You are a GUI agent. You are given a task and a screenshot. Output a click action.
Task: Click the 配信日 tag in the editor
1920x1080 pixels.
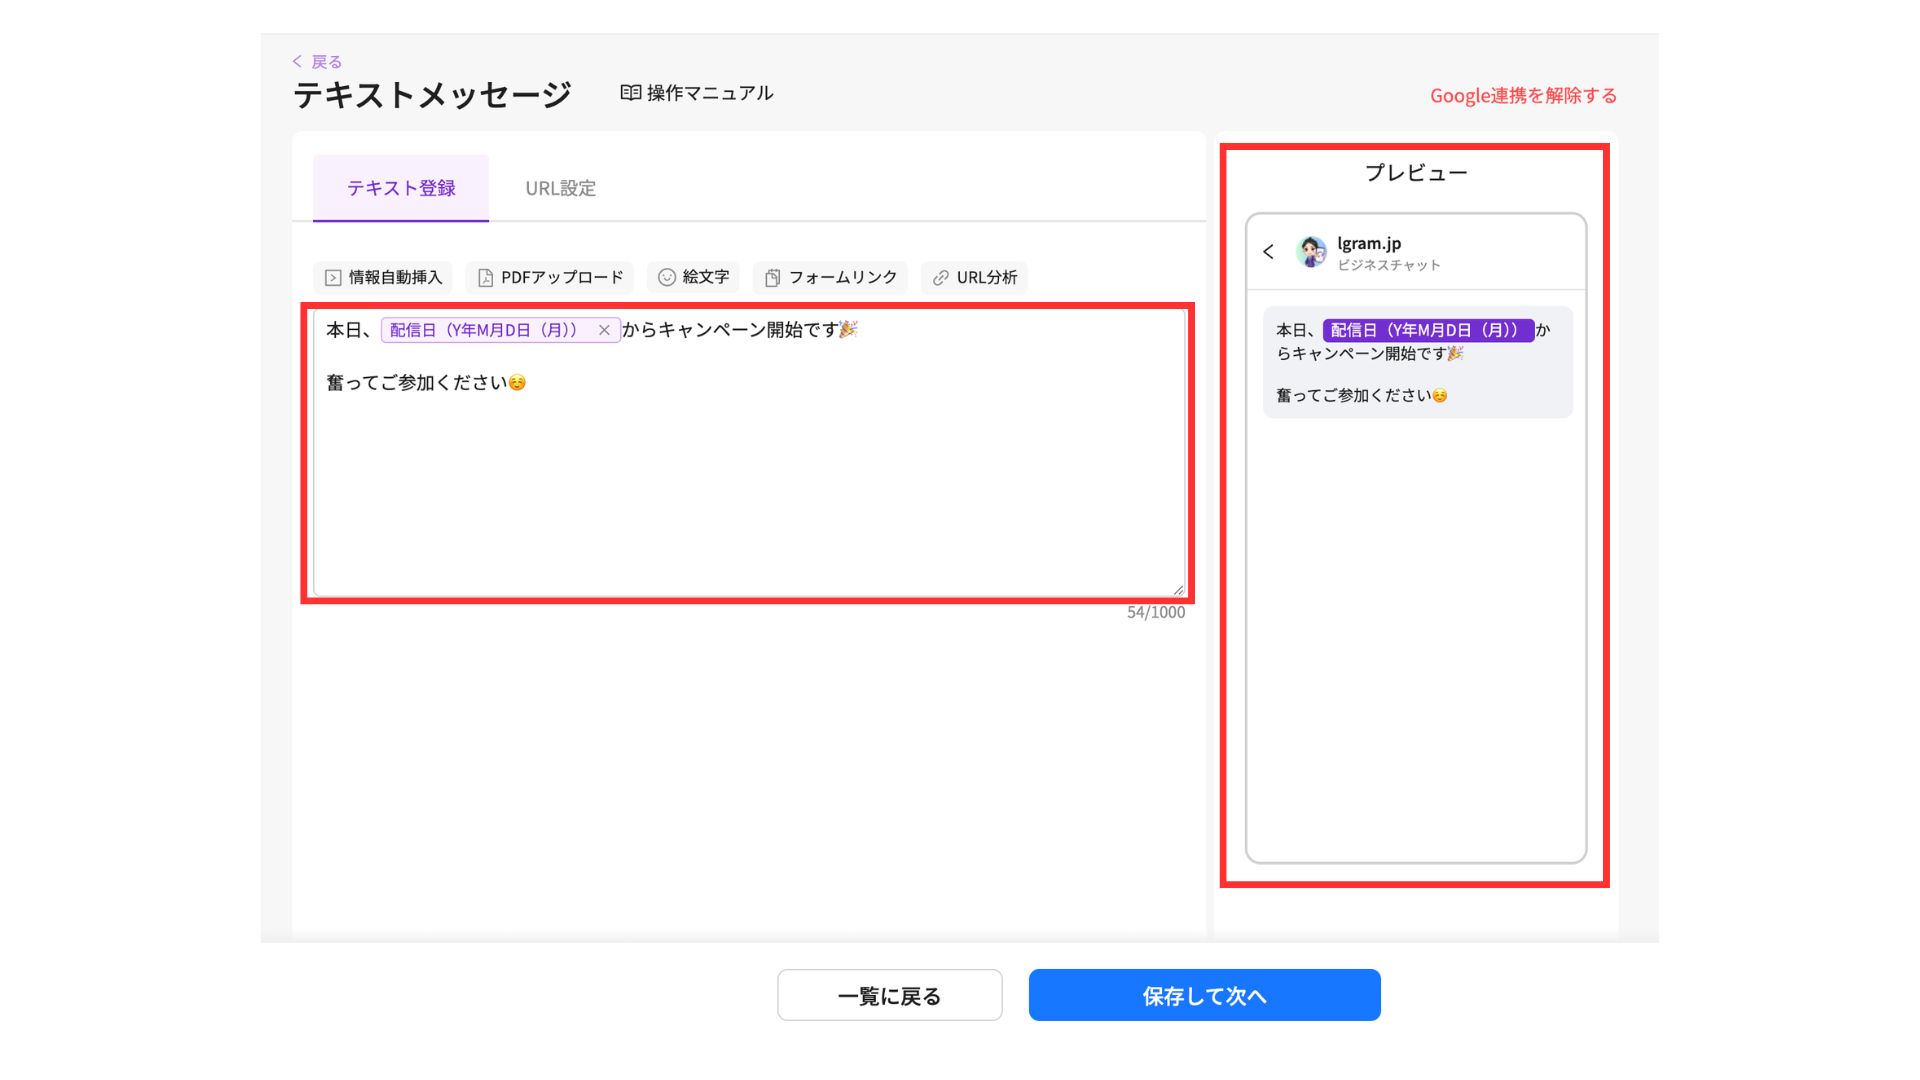click(483, 330)
